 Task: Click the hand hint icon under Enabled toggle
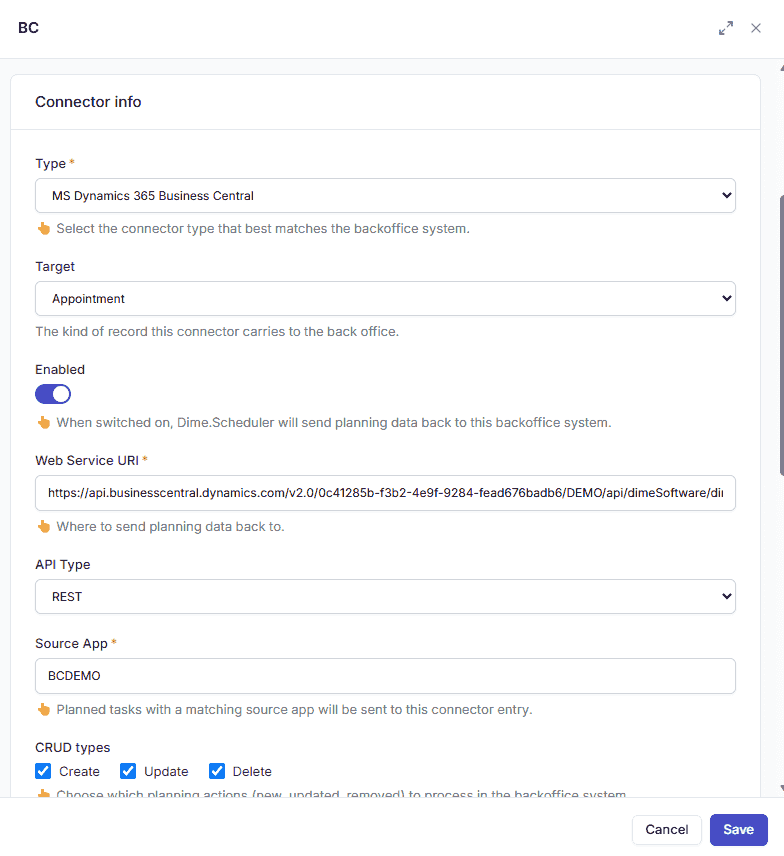tap(44, 423)
